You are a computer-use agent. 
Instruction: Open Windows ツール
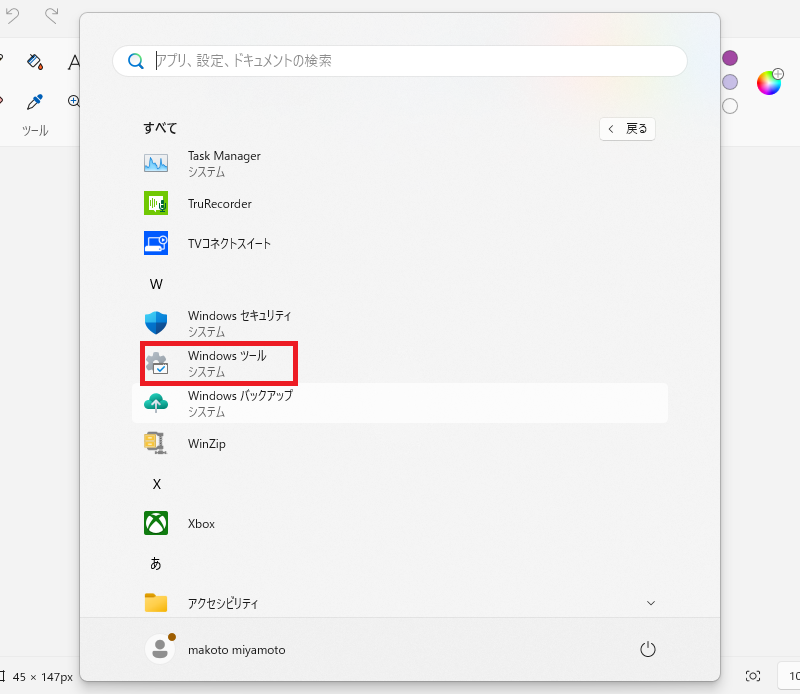tap(226, 363)
